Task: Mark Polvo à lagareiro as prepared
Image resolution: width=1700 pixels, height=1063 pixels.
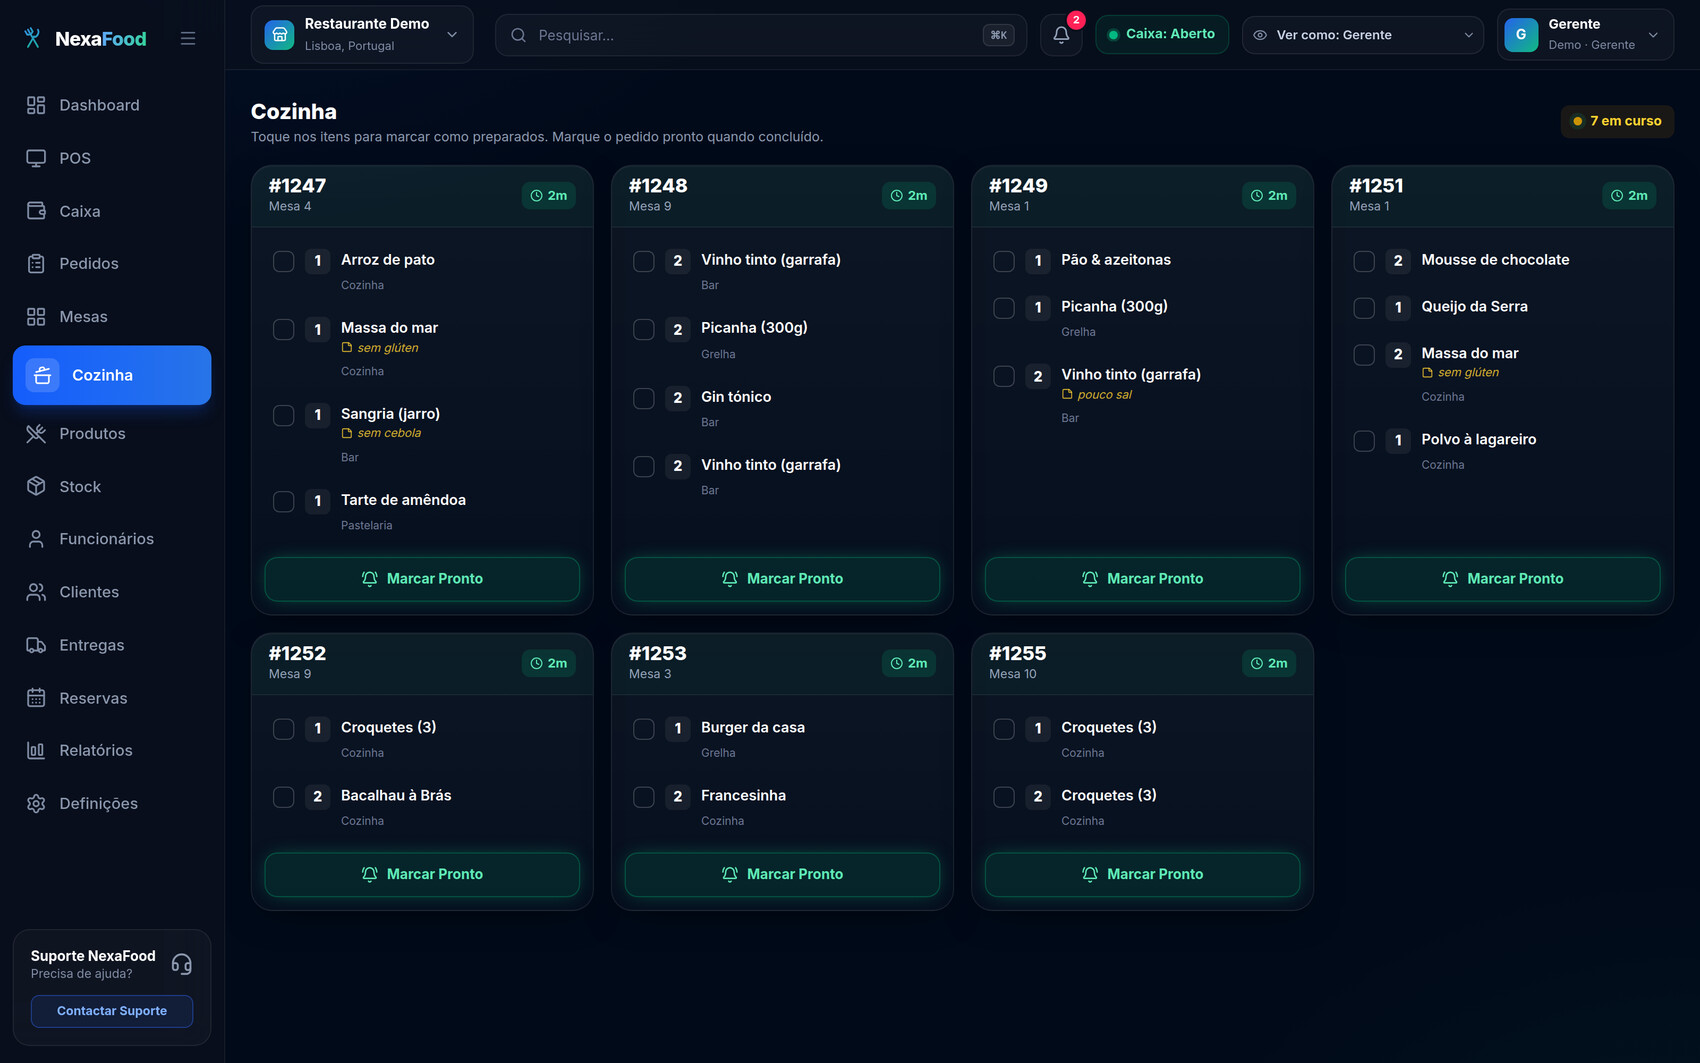Action: click(x=1364, y=441)
